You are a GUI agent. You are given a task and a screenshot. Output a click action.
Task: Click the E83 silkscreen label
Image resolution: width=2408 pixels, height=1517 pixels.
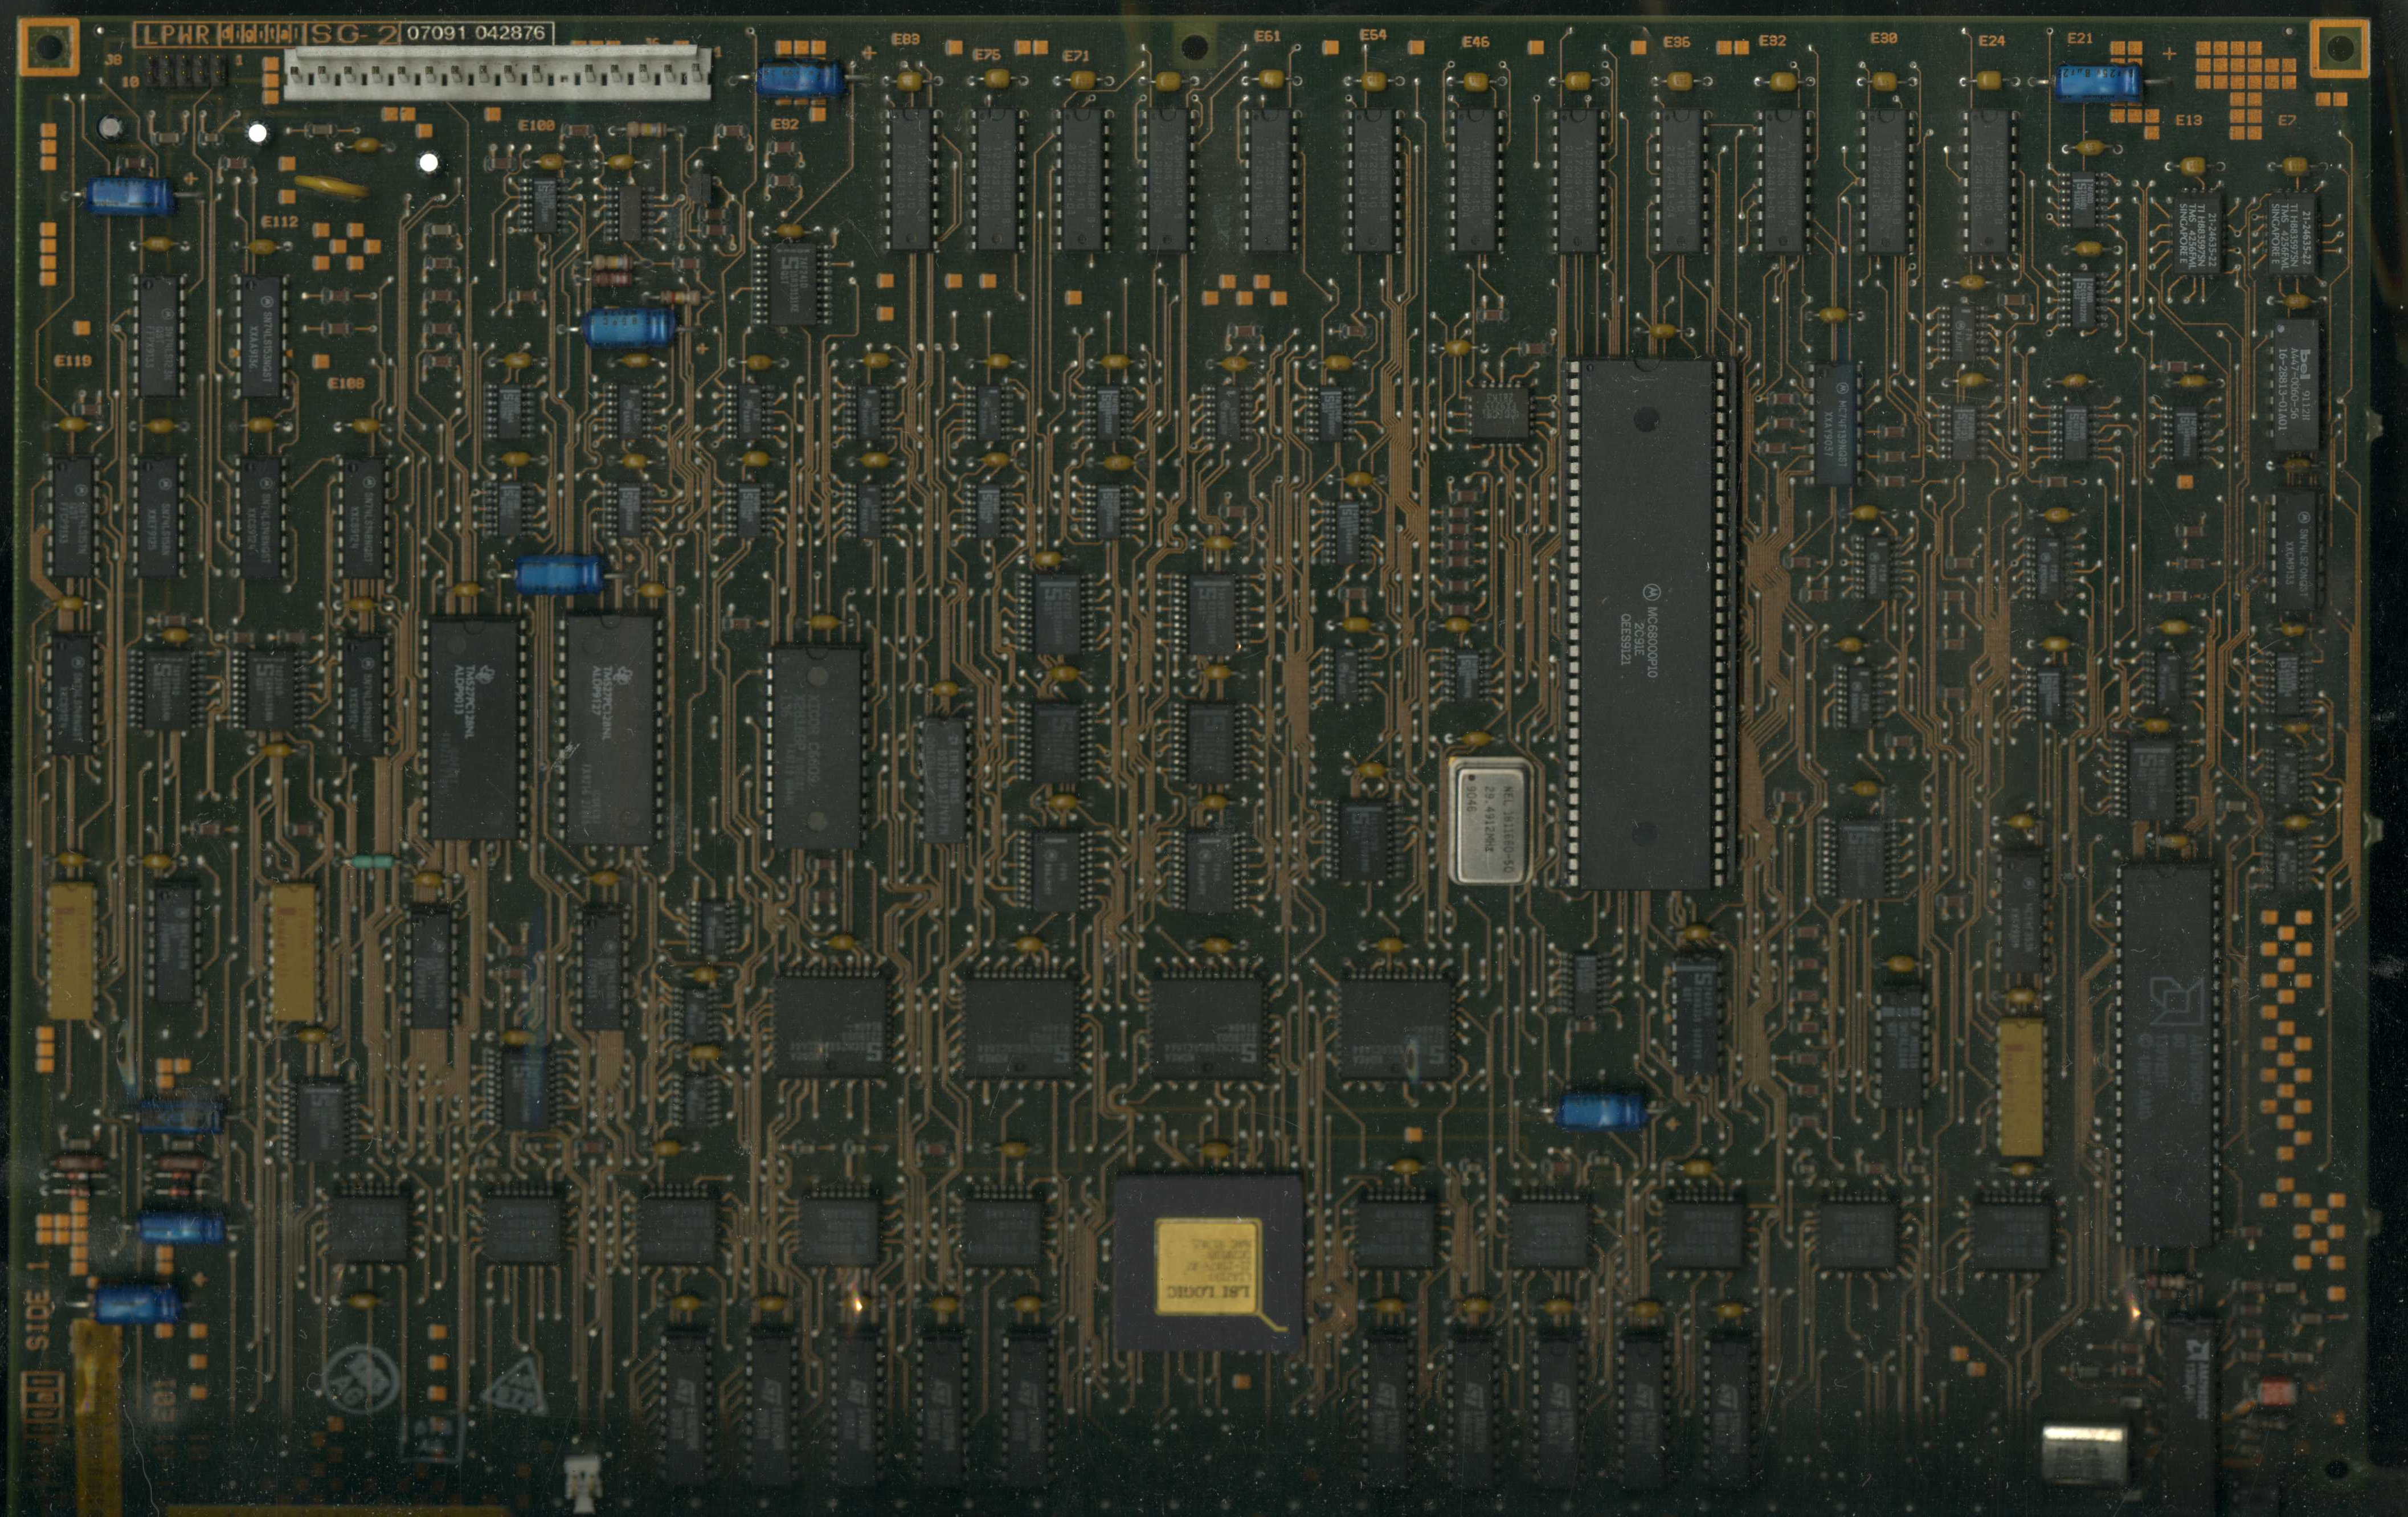[905, 39]
